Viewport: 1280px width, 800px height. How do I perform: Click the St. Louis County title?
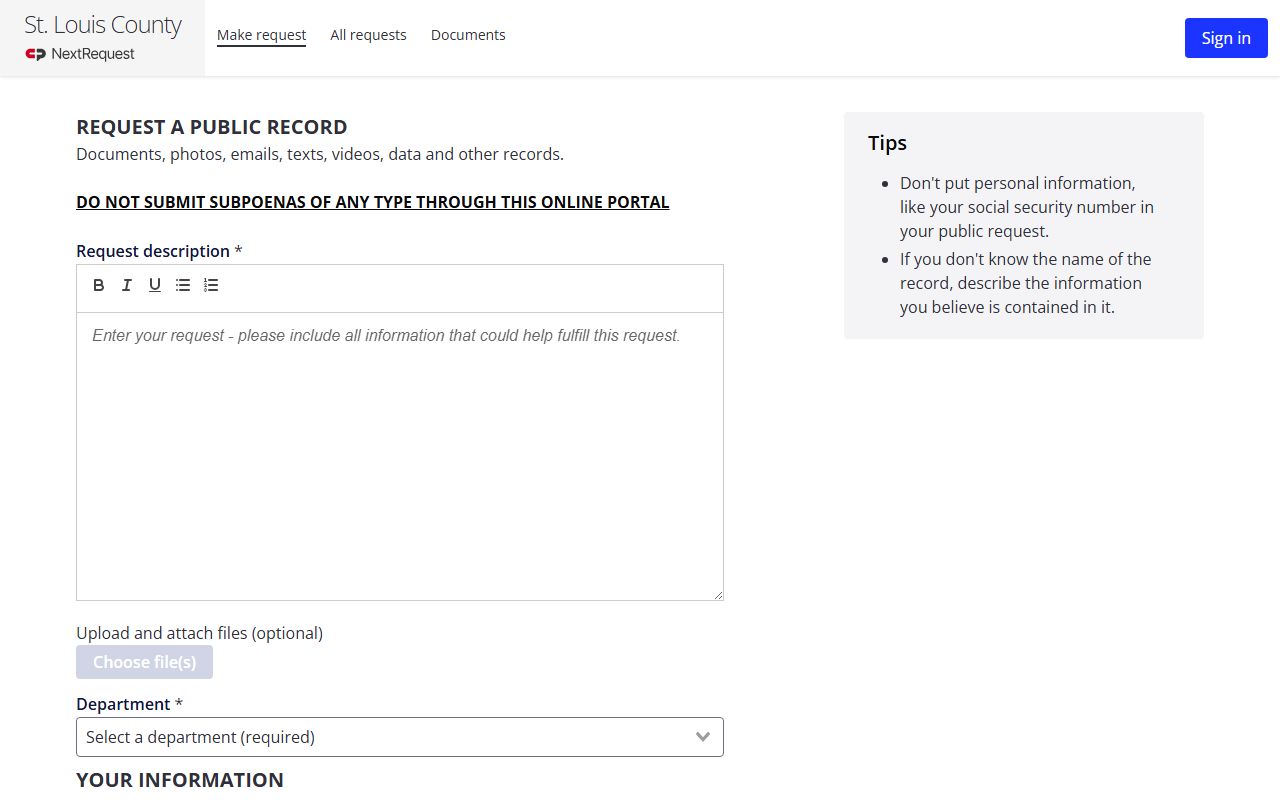click(103, 25)
